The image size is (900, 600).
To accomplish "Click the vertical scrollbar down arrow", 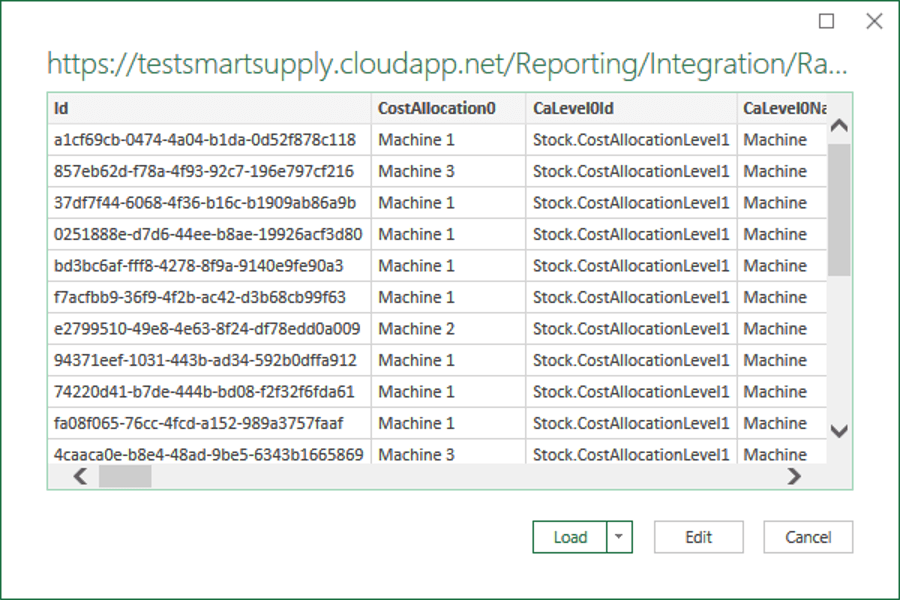I will tap(839, 431).
